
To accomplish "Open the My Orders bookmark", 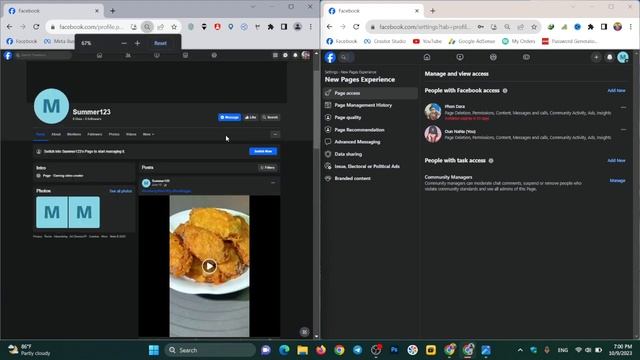I will pyautogui.click(x=518, y=41).
